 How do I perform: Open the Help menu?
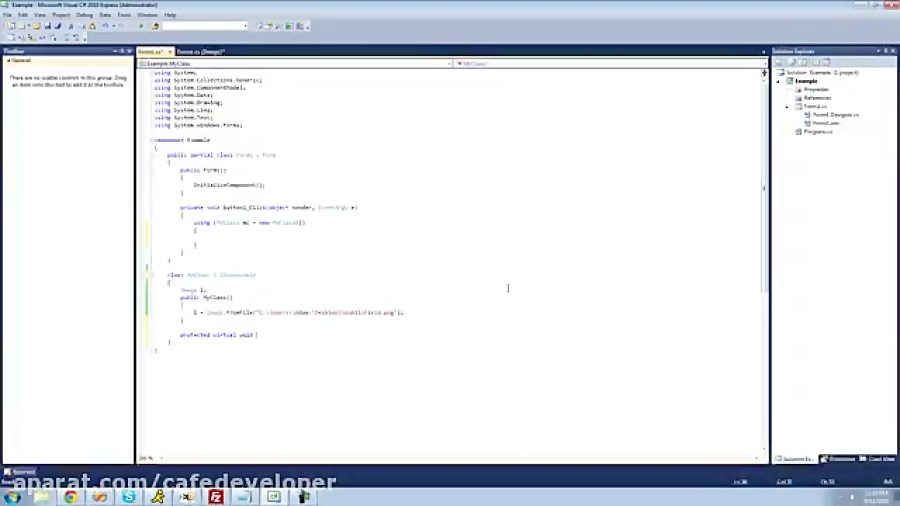[170, 15]
